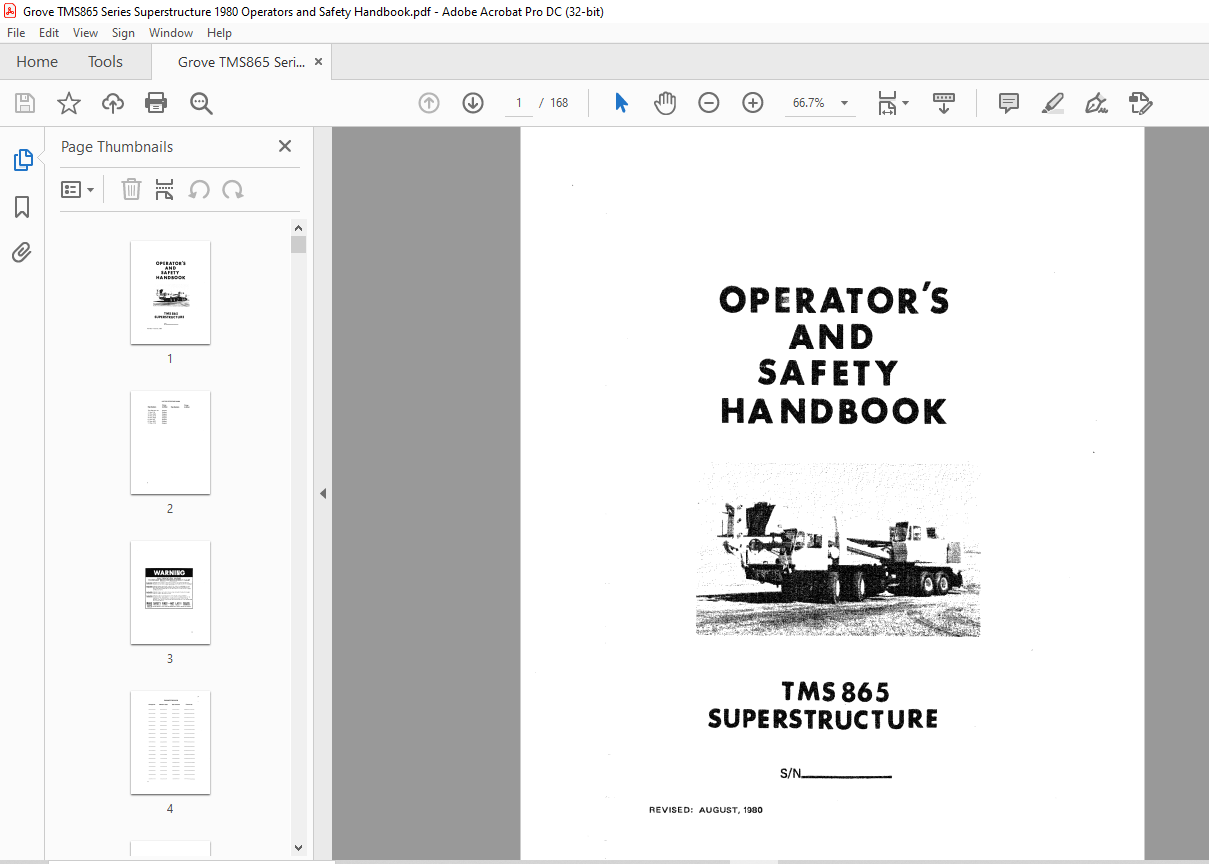Screen dimensions: 1209x864
Task: Open Bookmarks sidebar panel
Action: [22, 207]
